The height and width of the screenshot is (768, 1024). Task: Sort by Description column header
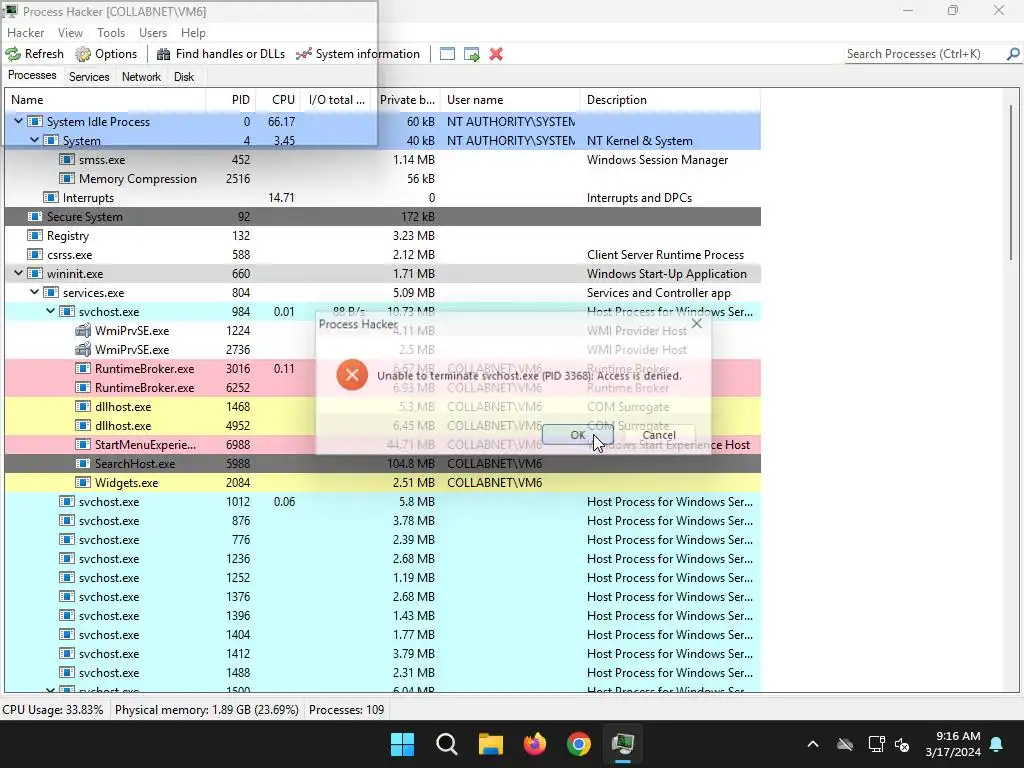[x=671, y=100]
